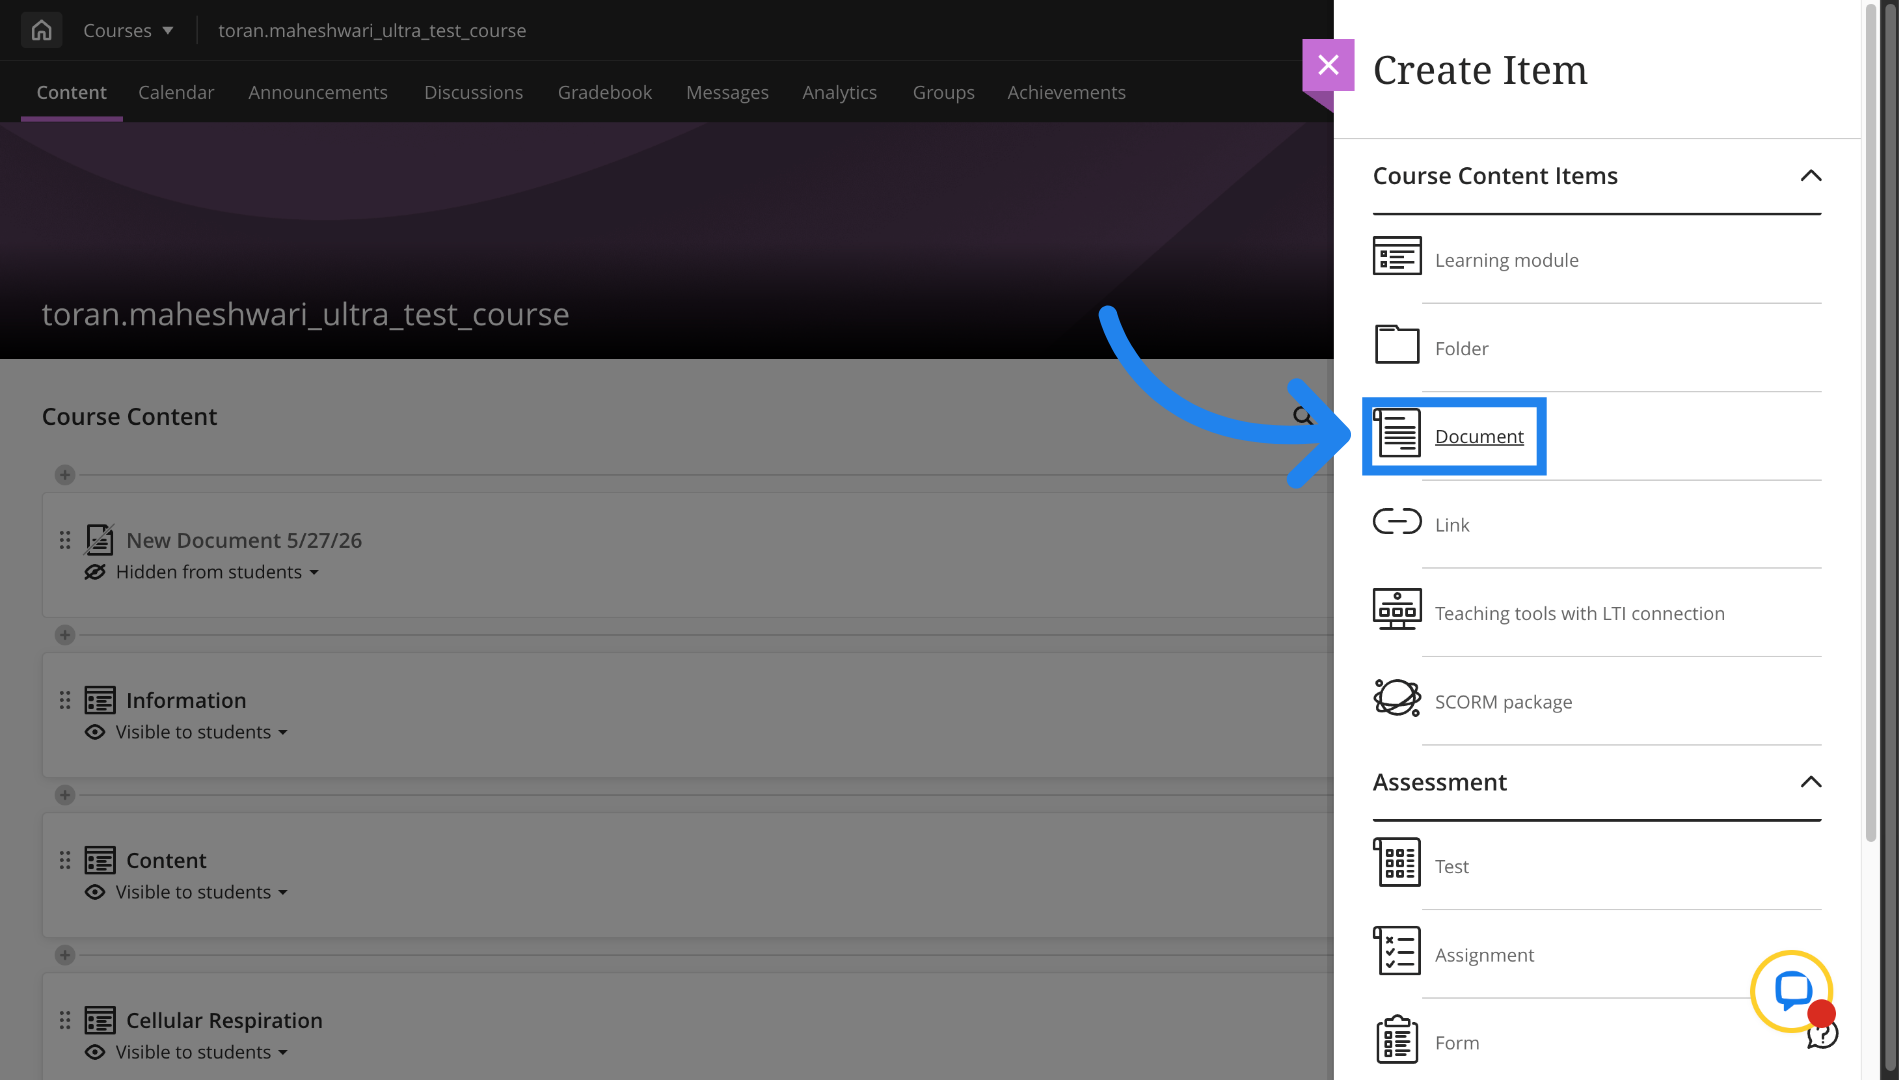The width and height of the screenshot is (1899, 1080).
Task: Click the Information module icon
Action: [x=100, y=700]
